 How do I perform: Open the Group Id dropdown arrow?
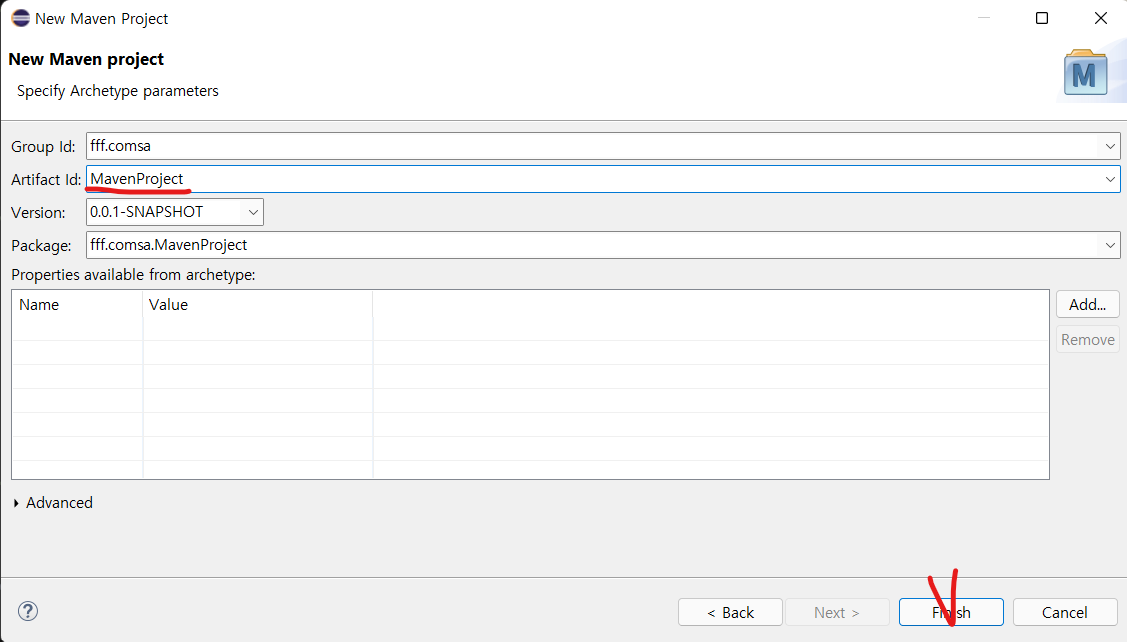(x=1110, y=147)
